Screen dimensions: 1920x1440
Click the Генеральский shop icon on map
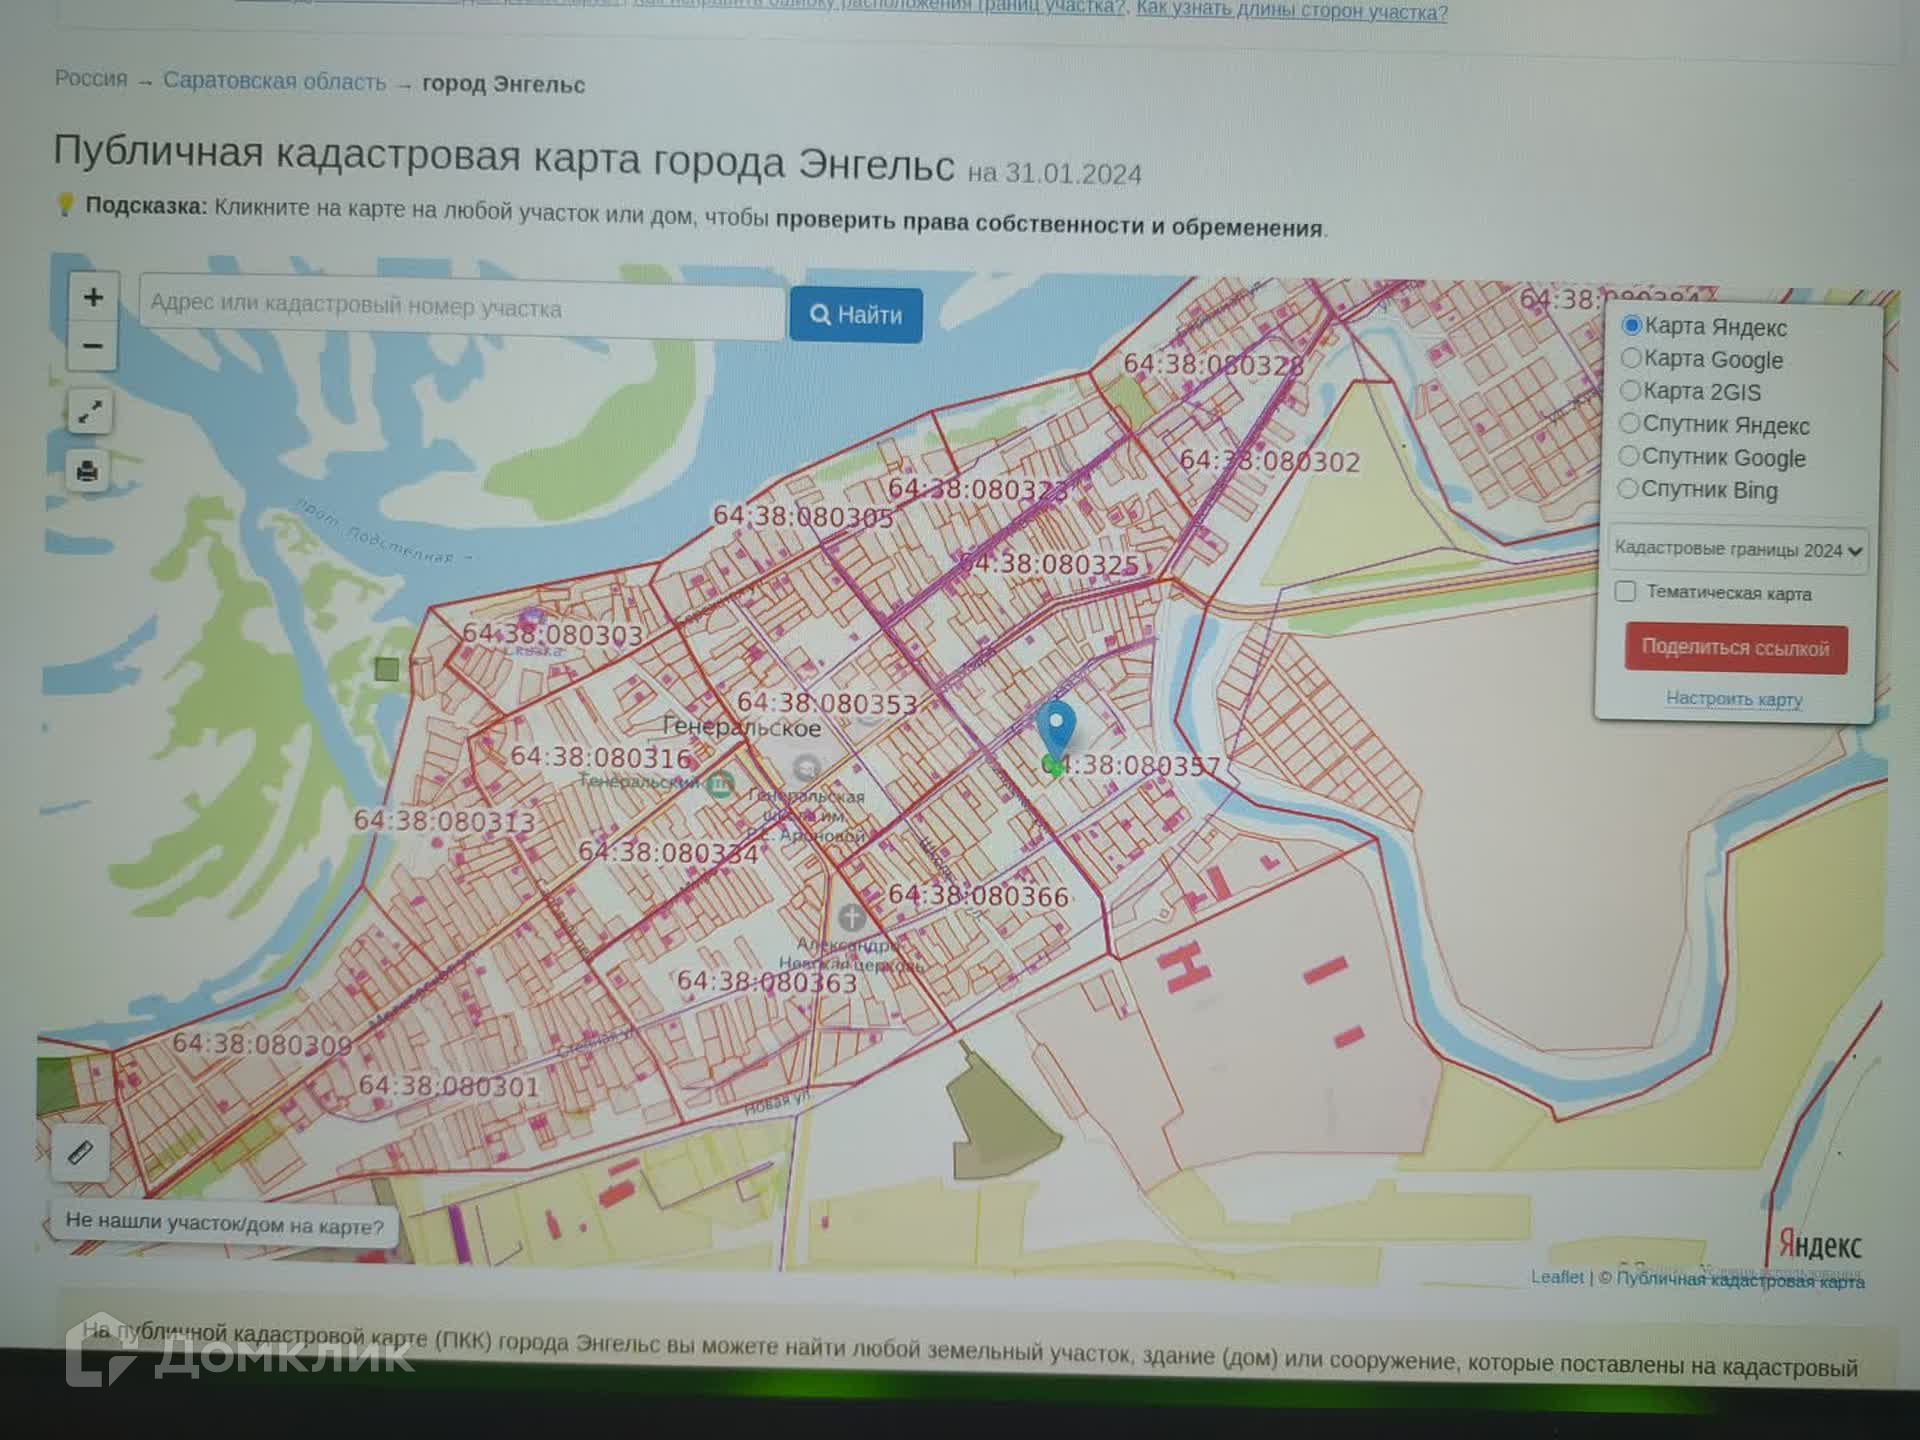[x=720, y=784]
